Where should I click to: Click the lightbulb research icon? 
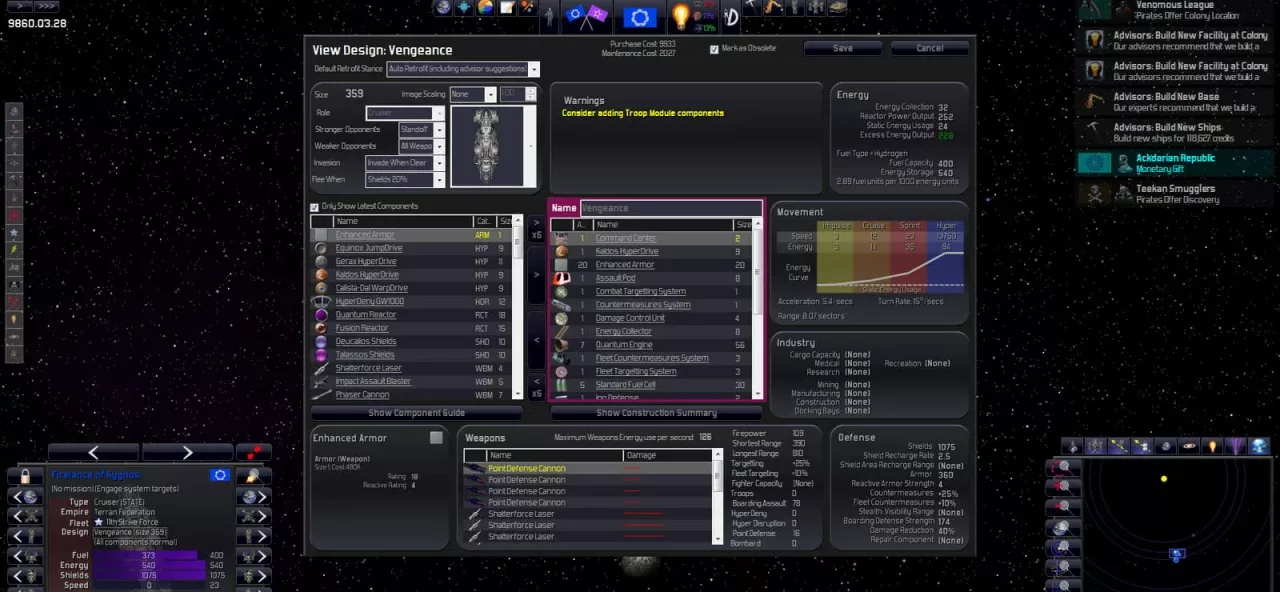click(x=681, y=16)
